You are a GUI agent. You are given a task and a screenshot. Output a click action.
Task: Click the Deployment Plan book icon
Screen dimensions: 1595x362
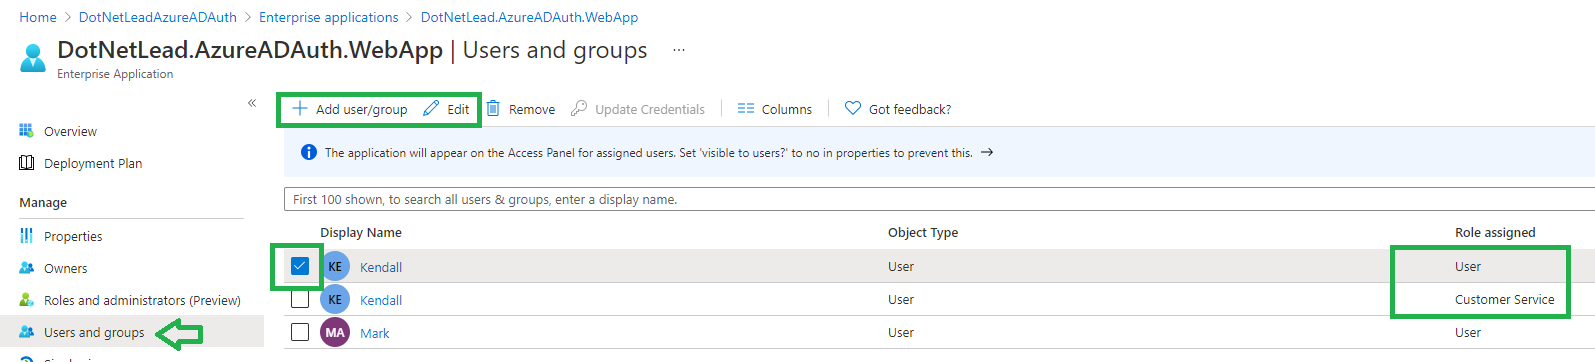coord(26,162)
